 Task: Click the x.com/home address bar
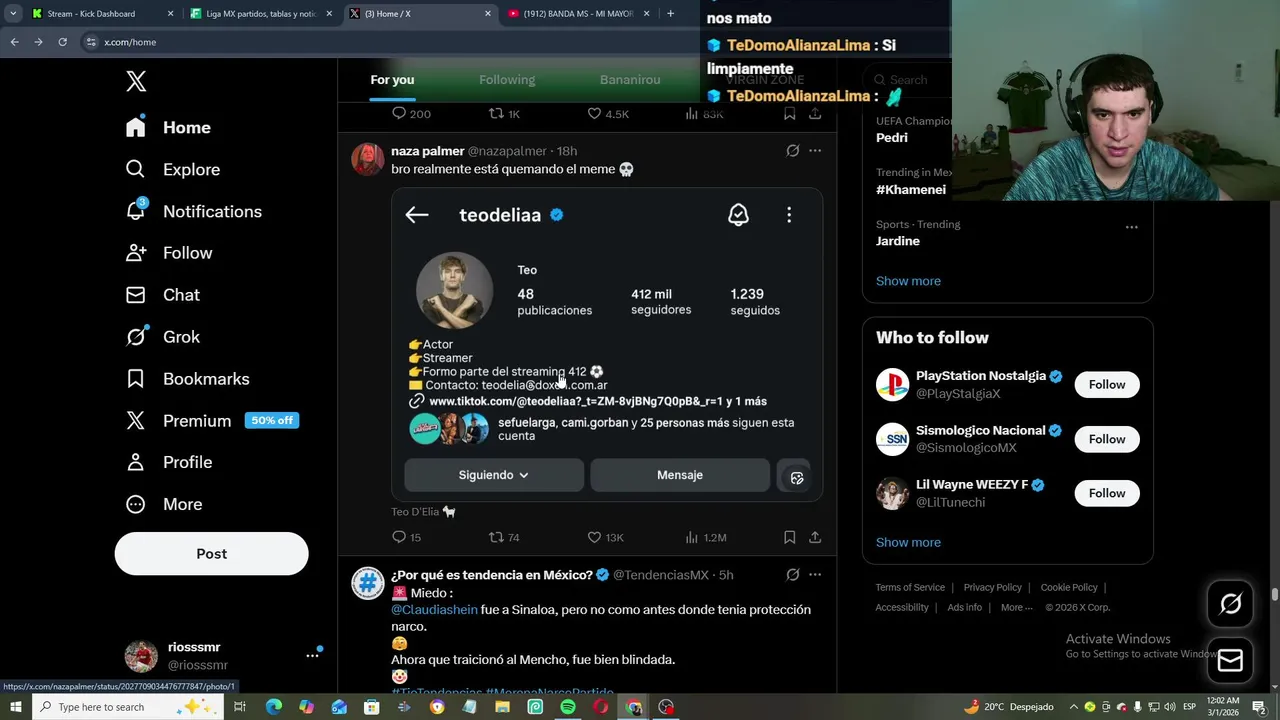pos(390,42)
